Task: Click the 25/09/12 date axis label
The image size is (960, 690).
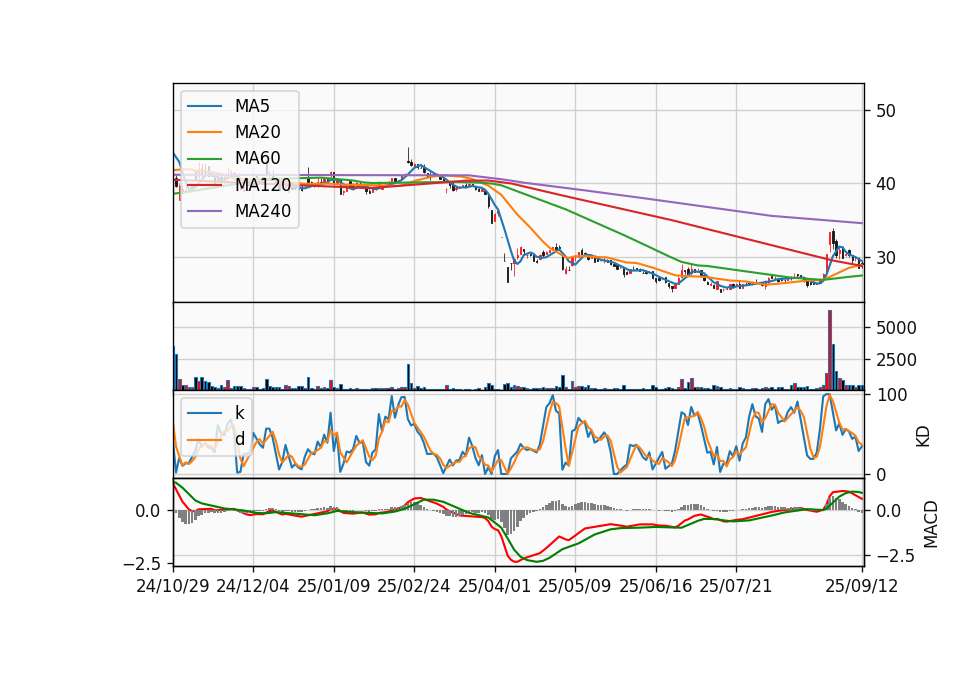Action: (862, 586)
